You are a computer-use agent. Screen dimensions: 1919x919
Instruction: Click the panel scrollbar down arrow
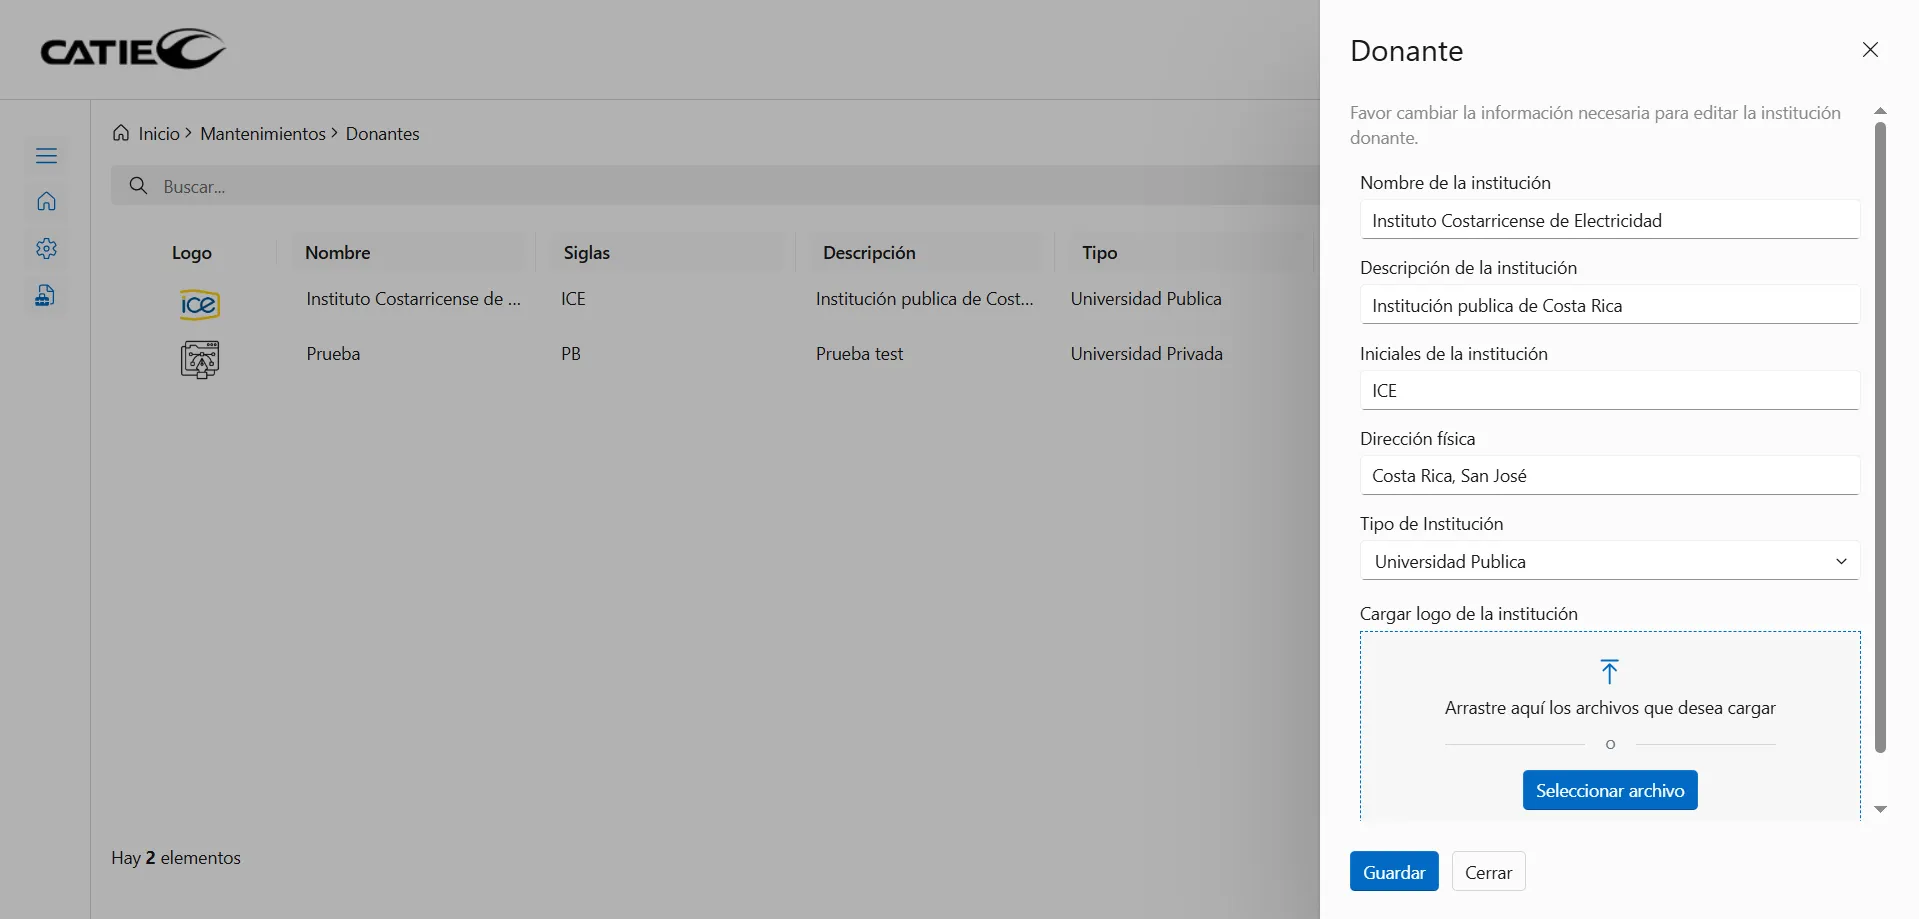coord(1880,809)
